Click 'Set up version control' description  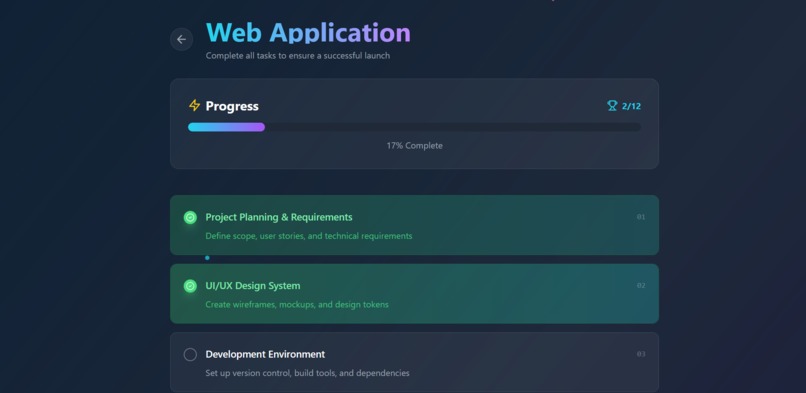[x=307, y=373]
